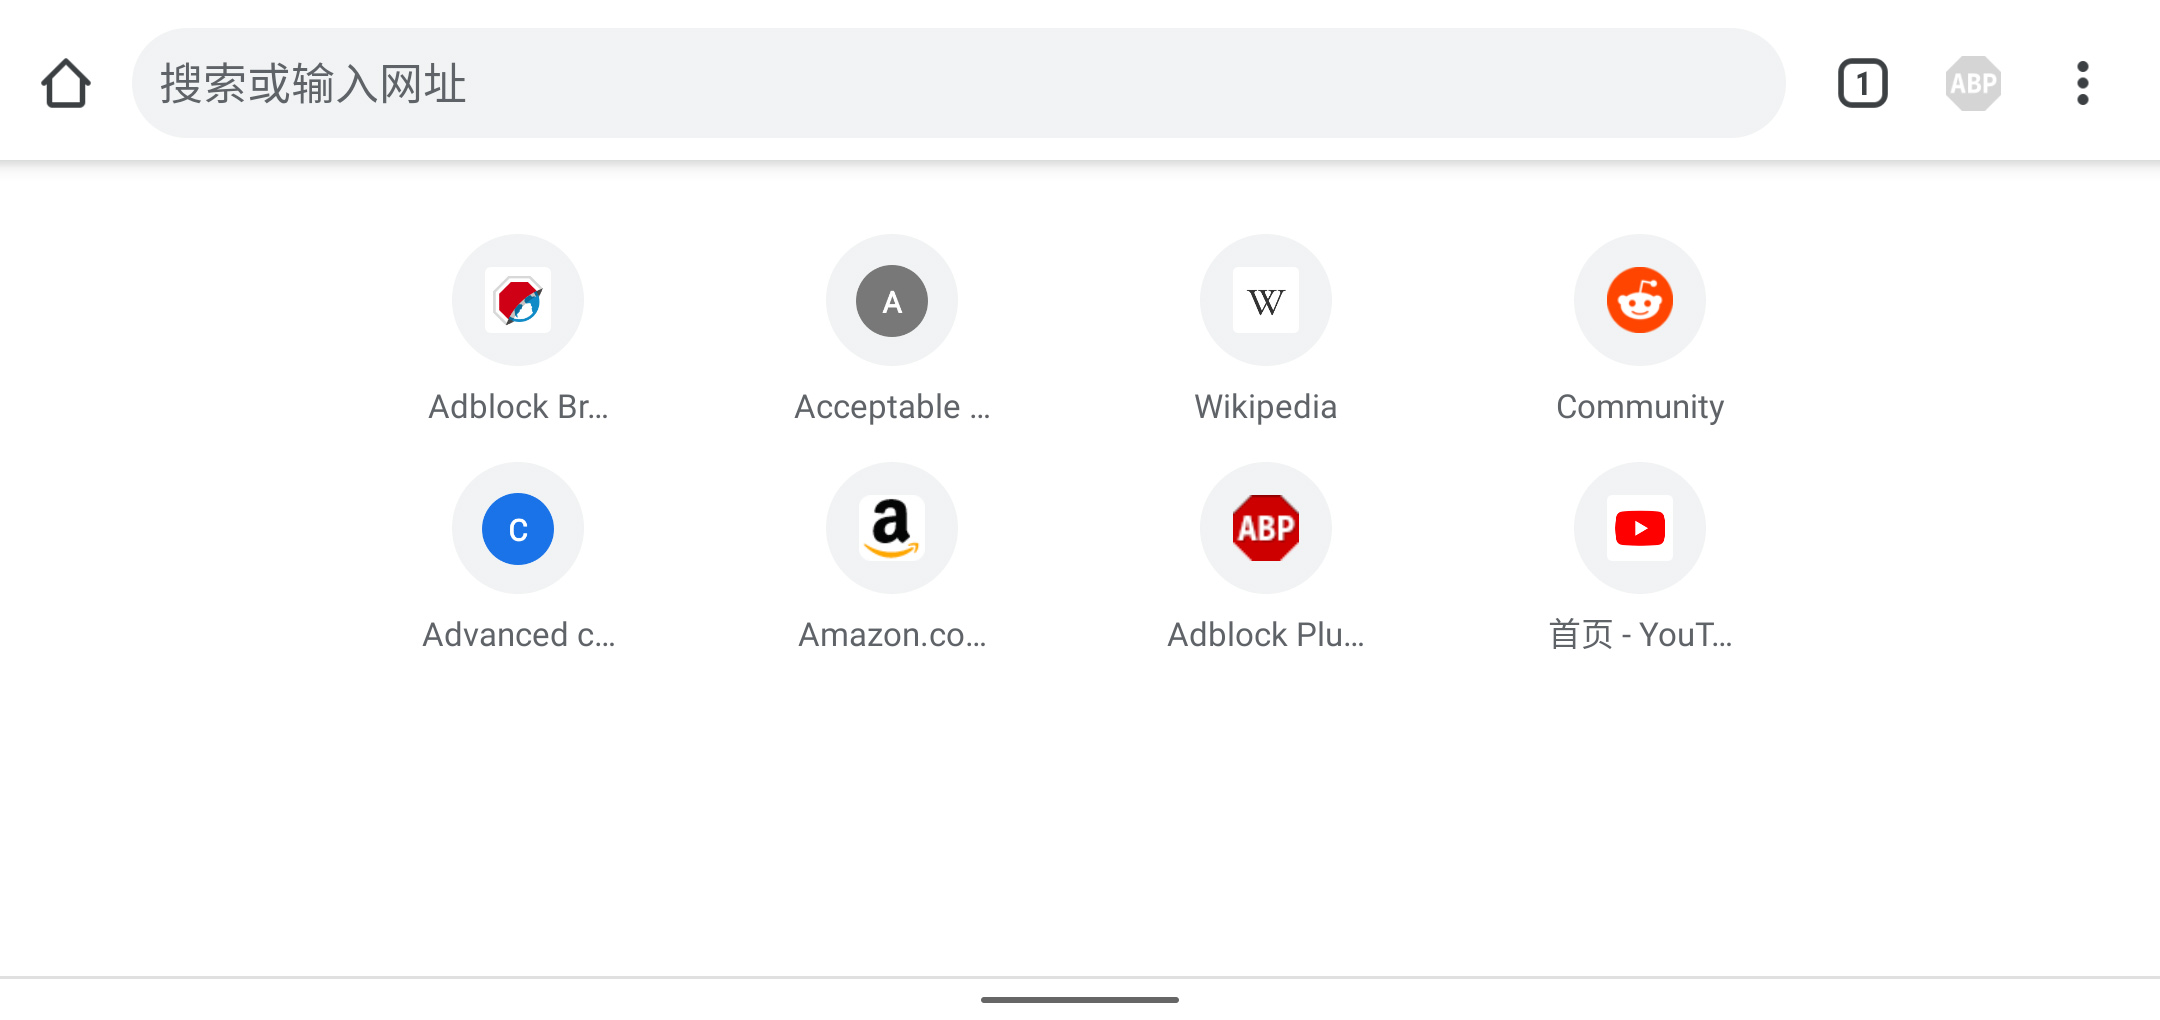Open the Wikipedia shortcut

coord(1264,300)
